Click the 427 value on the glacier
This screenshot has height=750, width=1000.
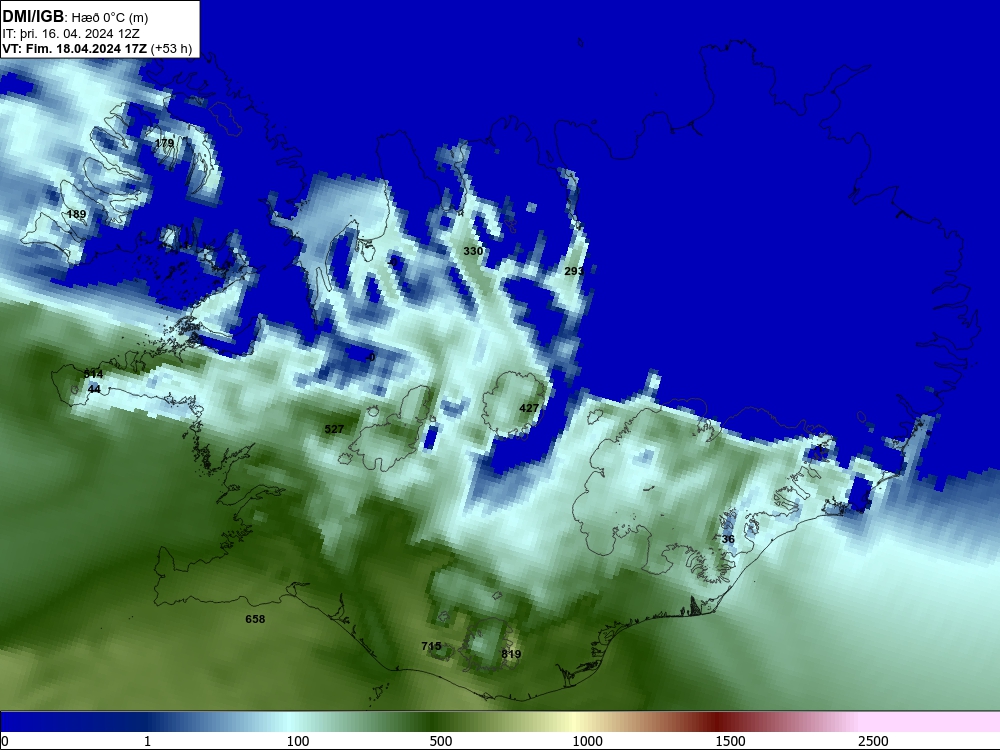(x=529, y=408)
